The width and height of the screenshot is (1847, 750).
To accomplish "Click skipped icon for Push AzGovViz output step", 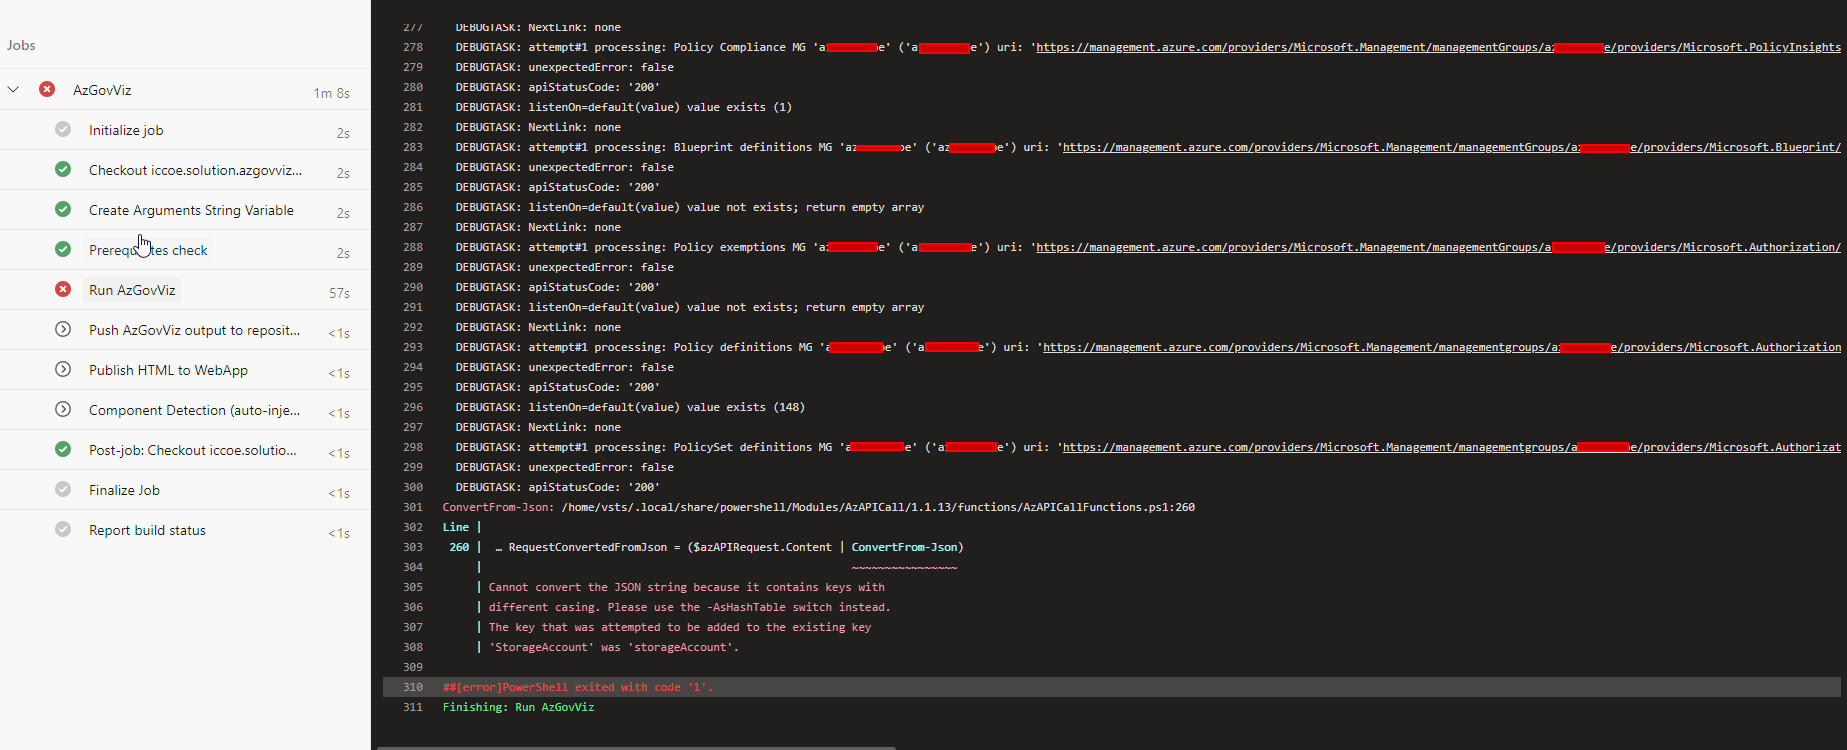I will tap(63, 329).
